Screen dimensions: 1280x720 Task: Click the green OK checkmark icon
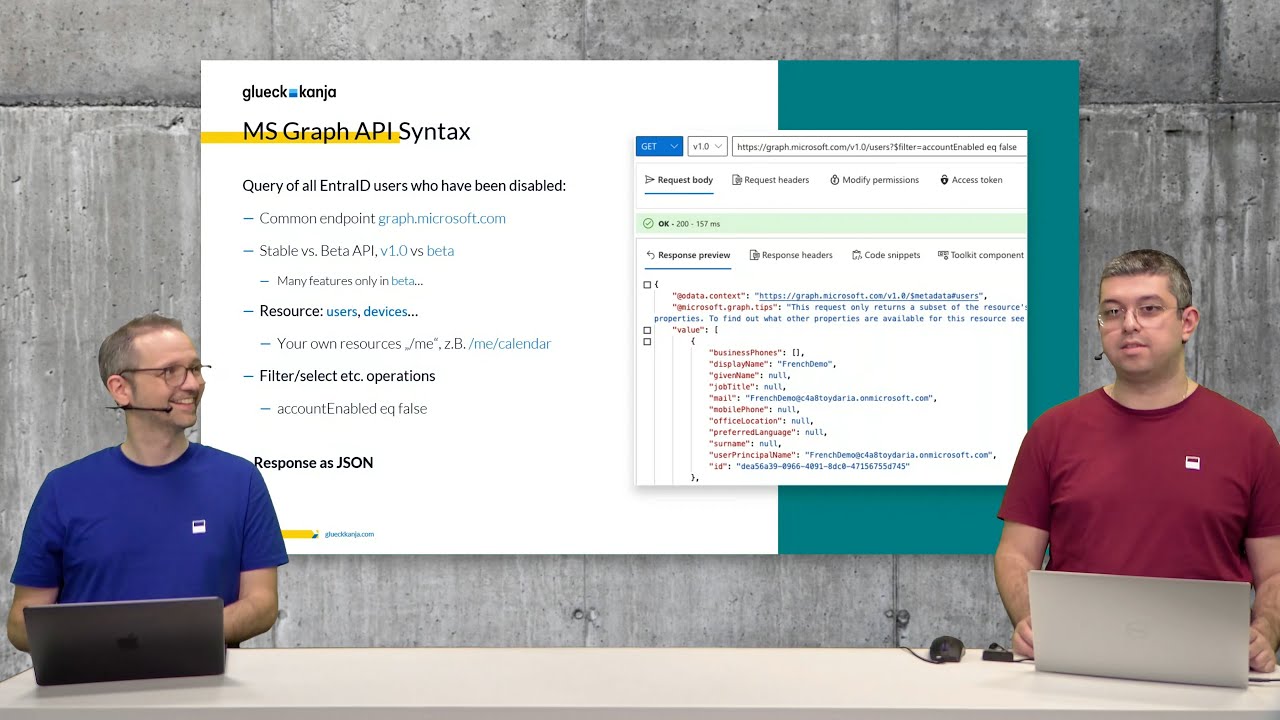648,224
